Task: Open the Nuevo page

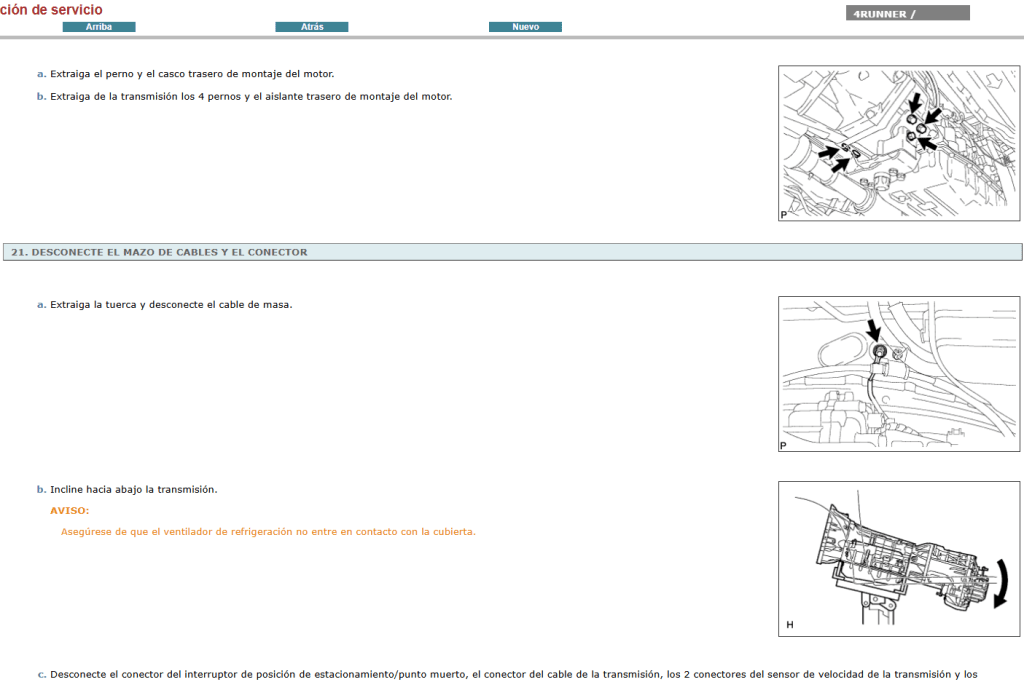Action: 525,26
